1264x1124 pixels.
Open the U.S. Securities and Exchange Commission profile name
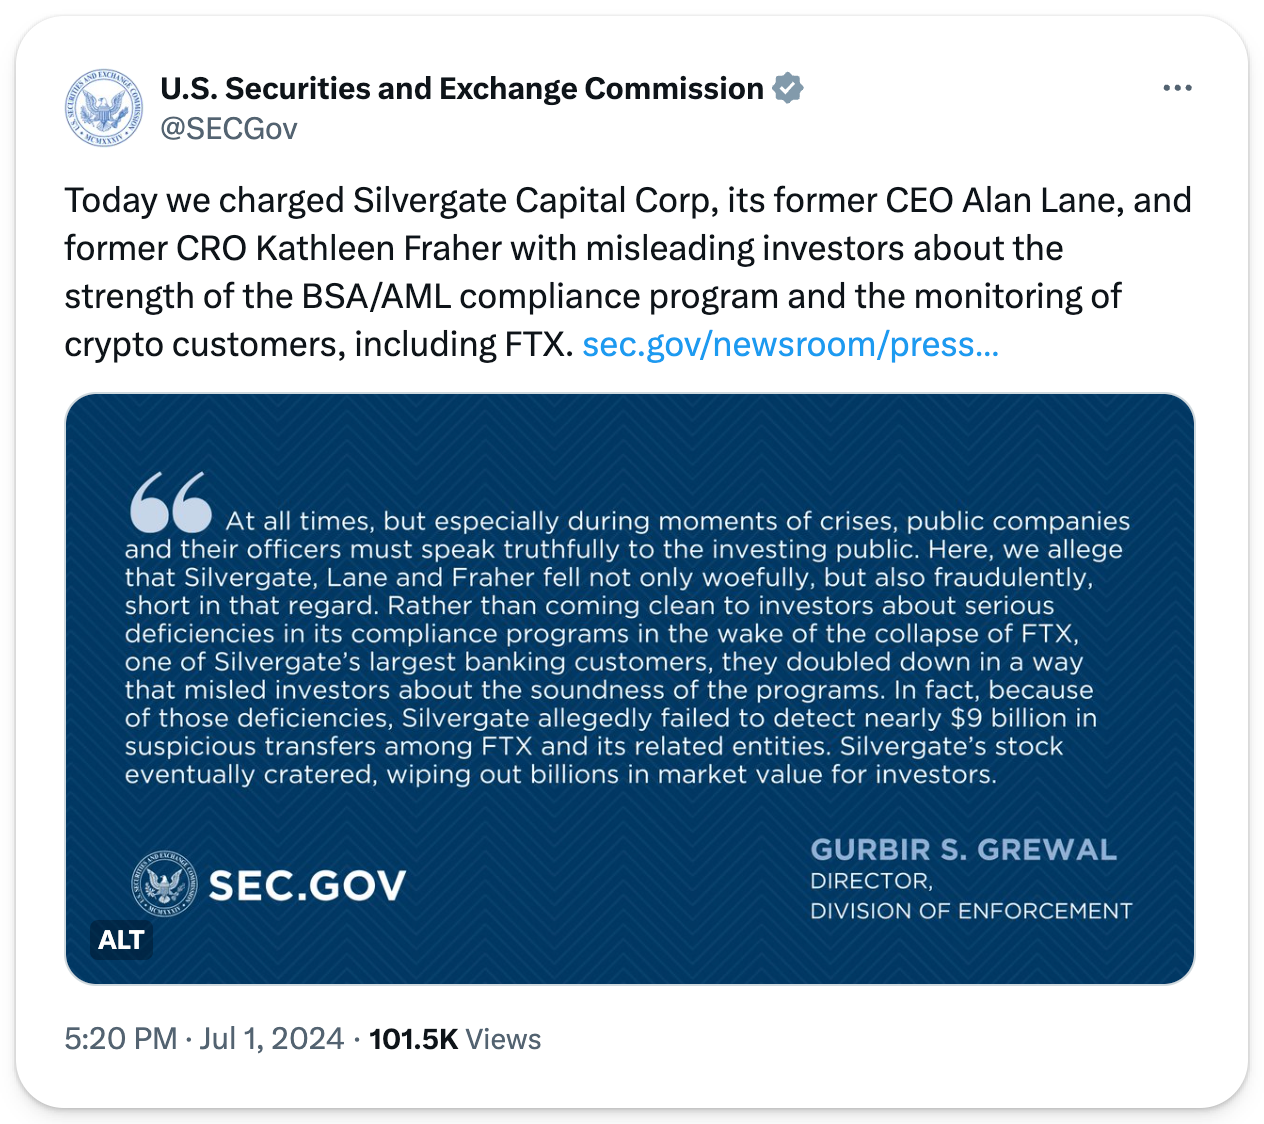pos(461,88)
